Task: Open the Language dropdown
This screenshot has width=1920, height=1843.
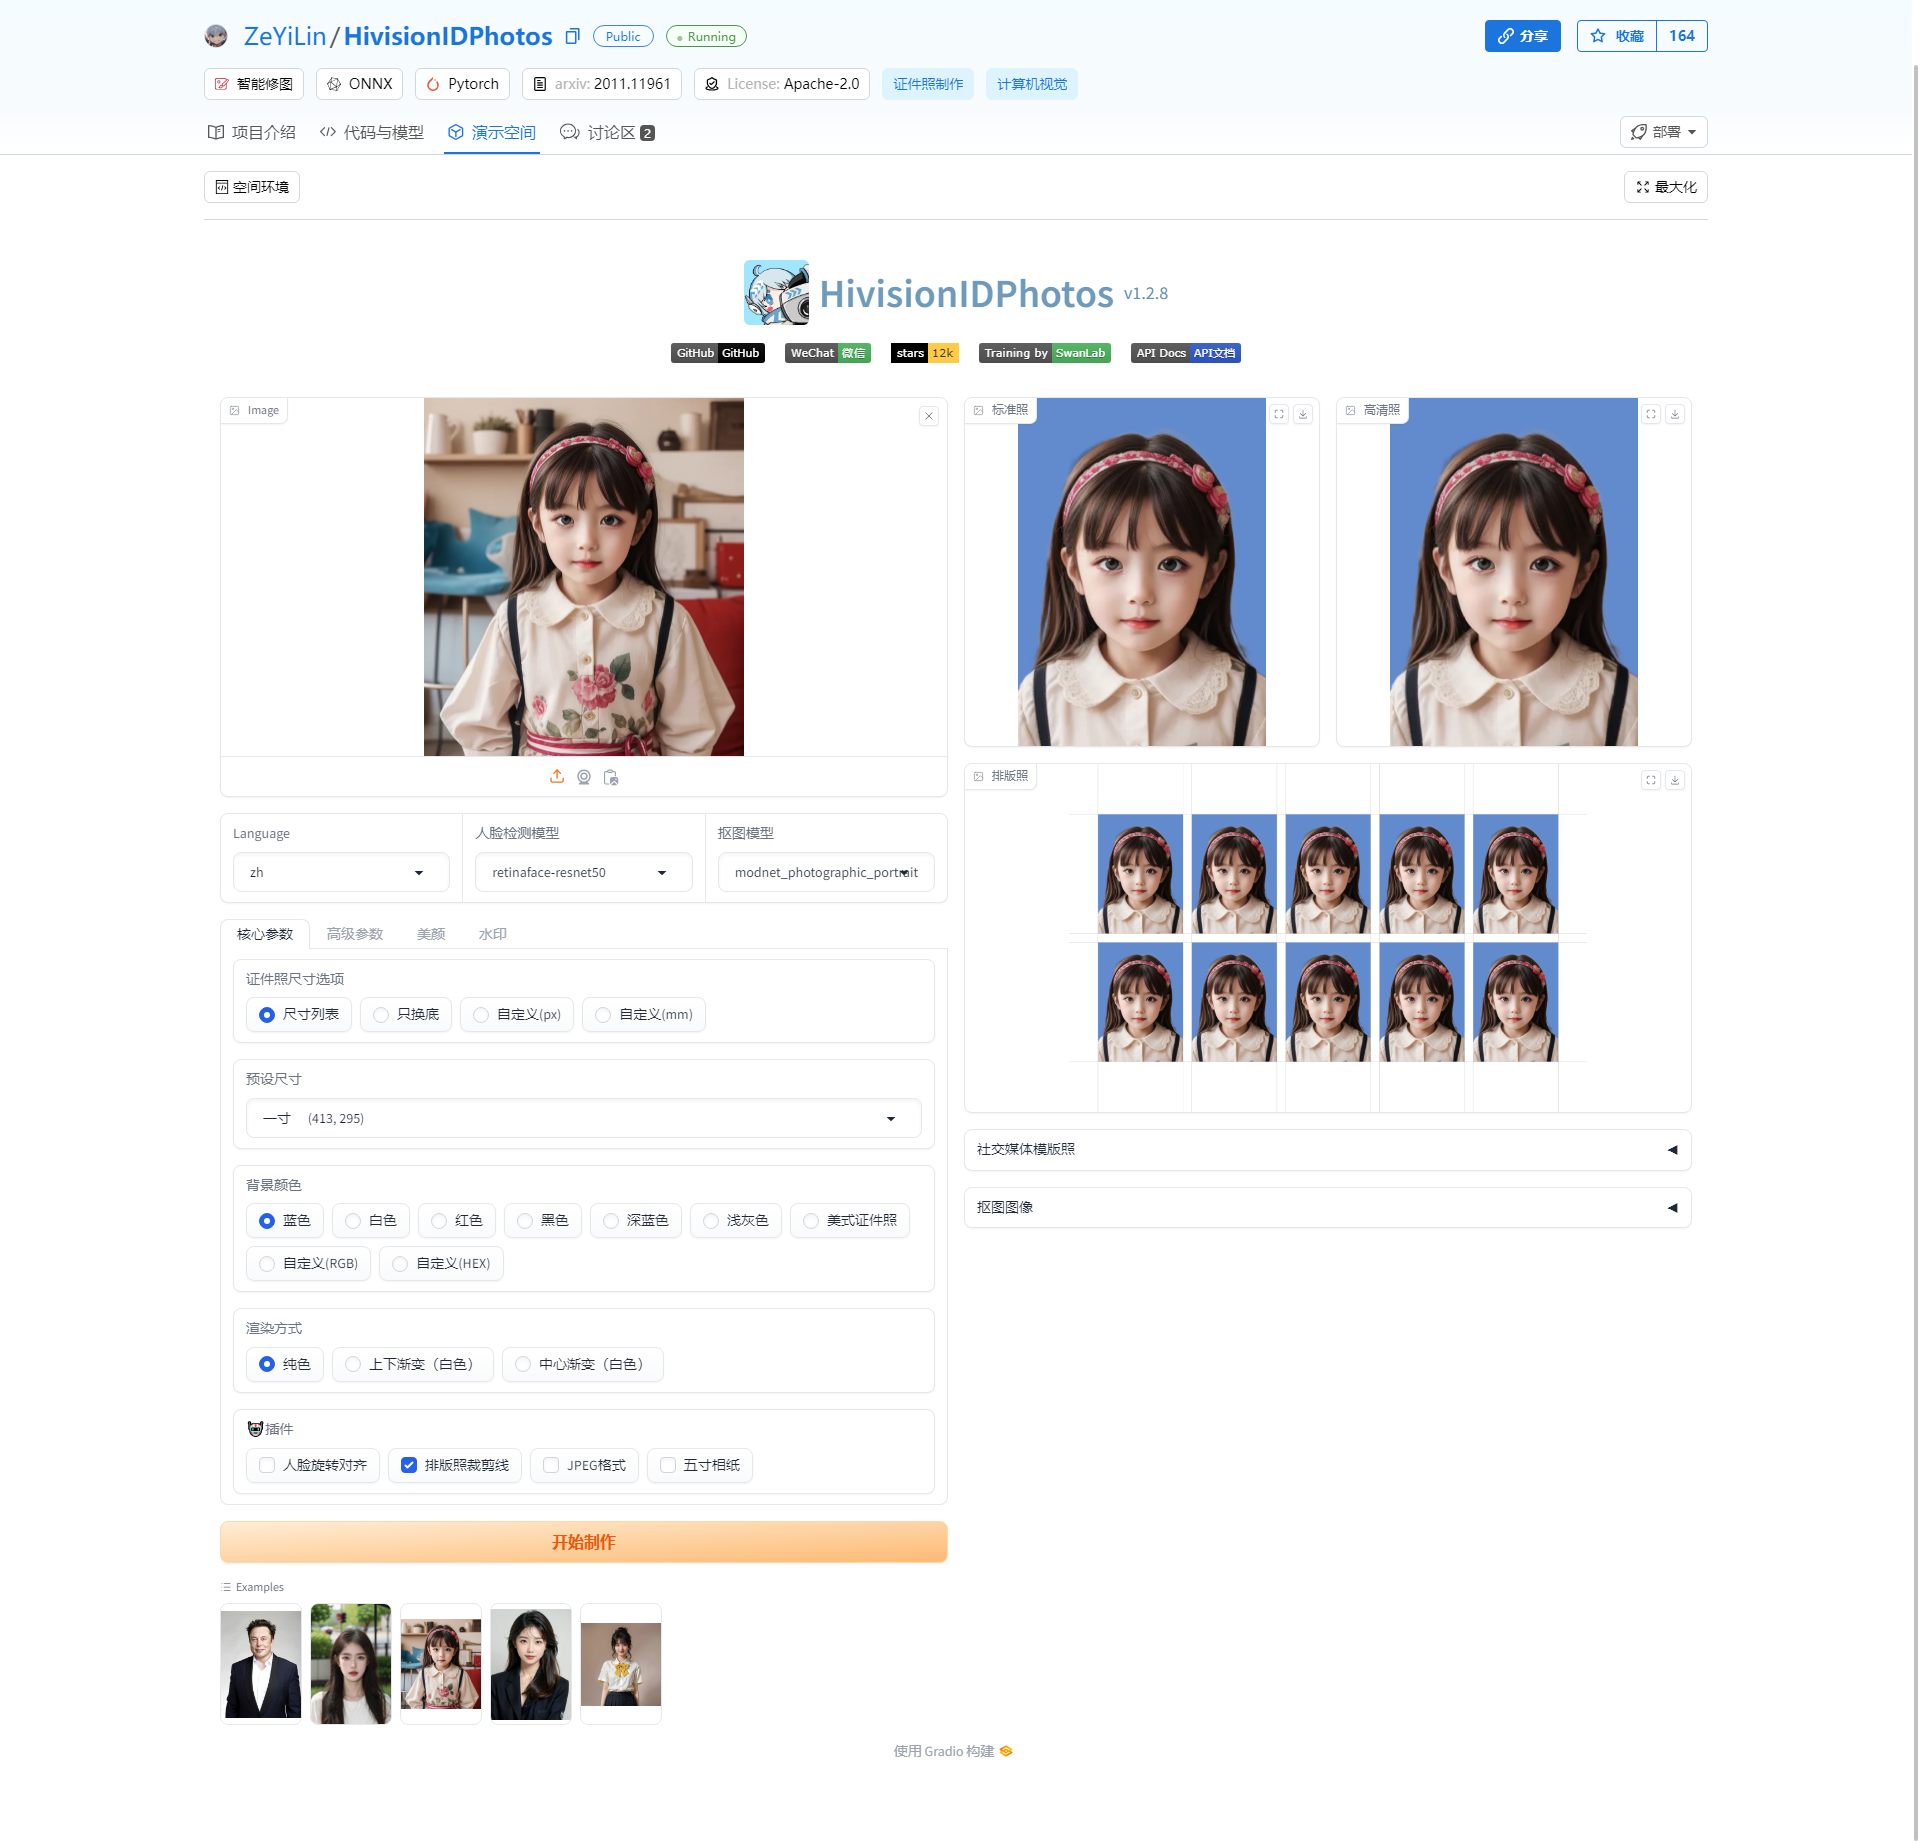Action: (340, 872)
